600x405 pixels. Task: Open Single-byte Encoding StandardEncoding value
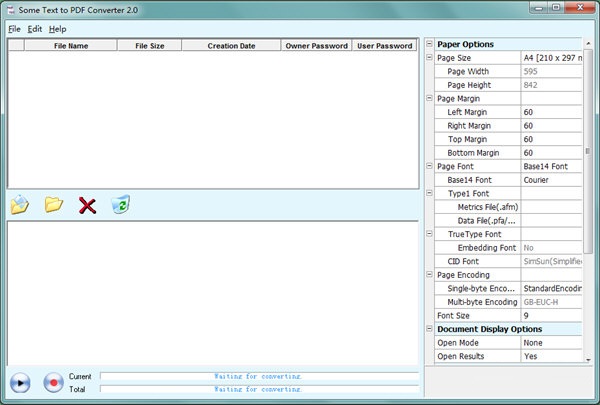(x=551, y=289)
